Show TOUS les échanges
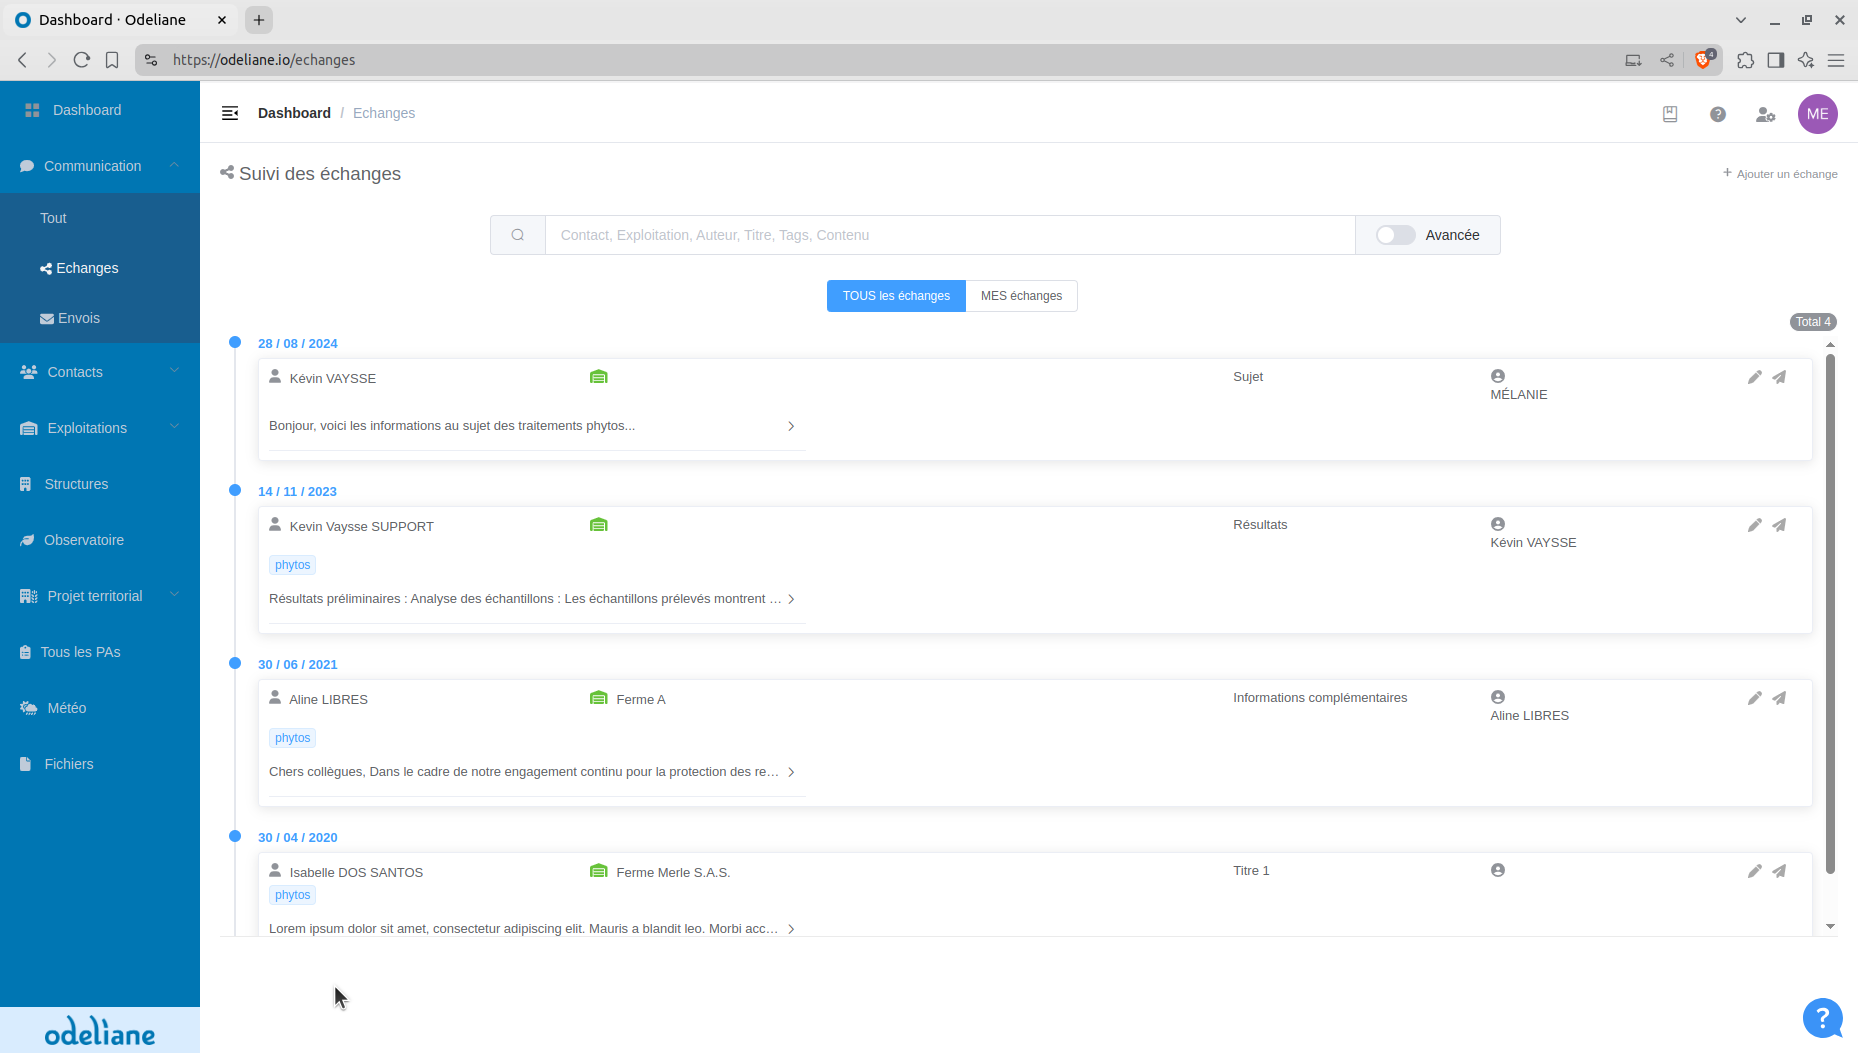The height and width of the screenshot is (1053, 1858). click(x=896, y=296)
